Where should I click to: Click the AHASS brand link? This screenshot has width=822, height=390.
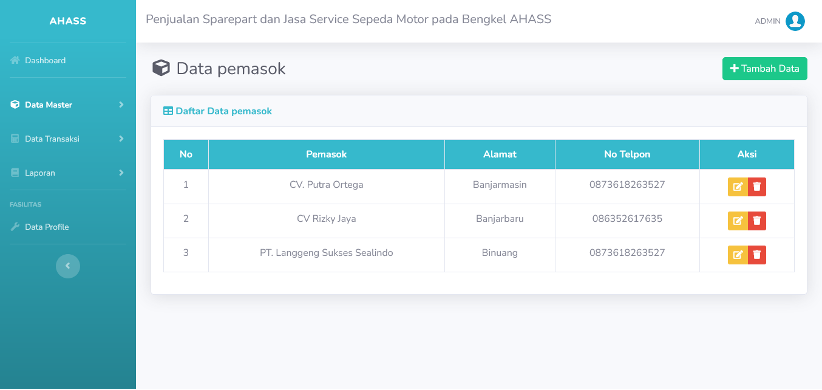click(x=68, y=21)
